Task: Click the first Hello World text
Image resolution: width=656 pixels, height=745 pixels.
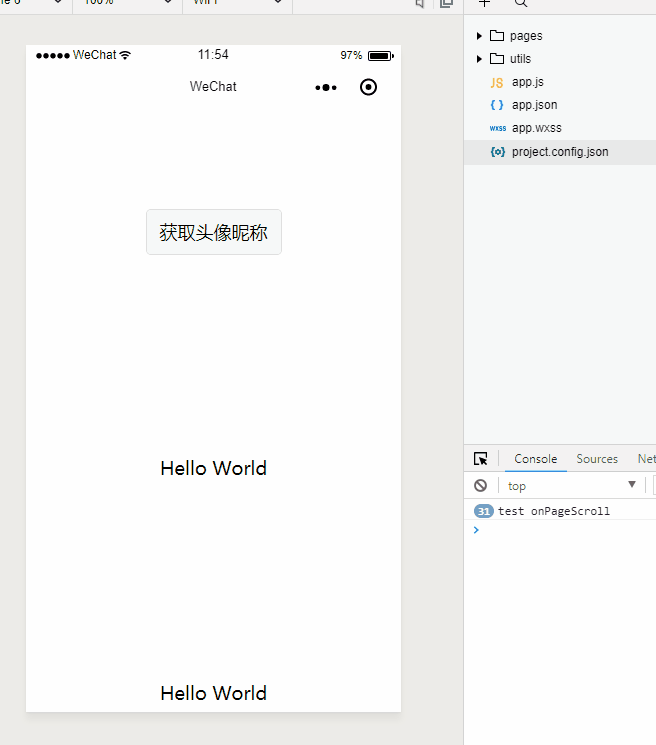Action: 214,468
